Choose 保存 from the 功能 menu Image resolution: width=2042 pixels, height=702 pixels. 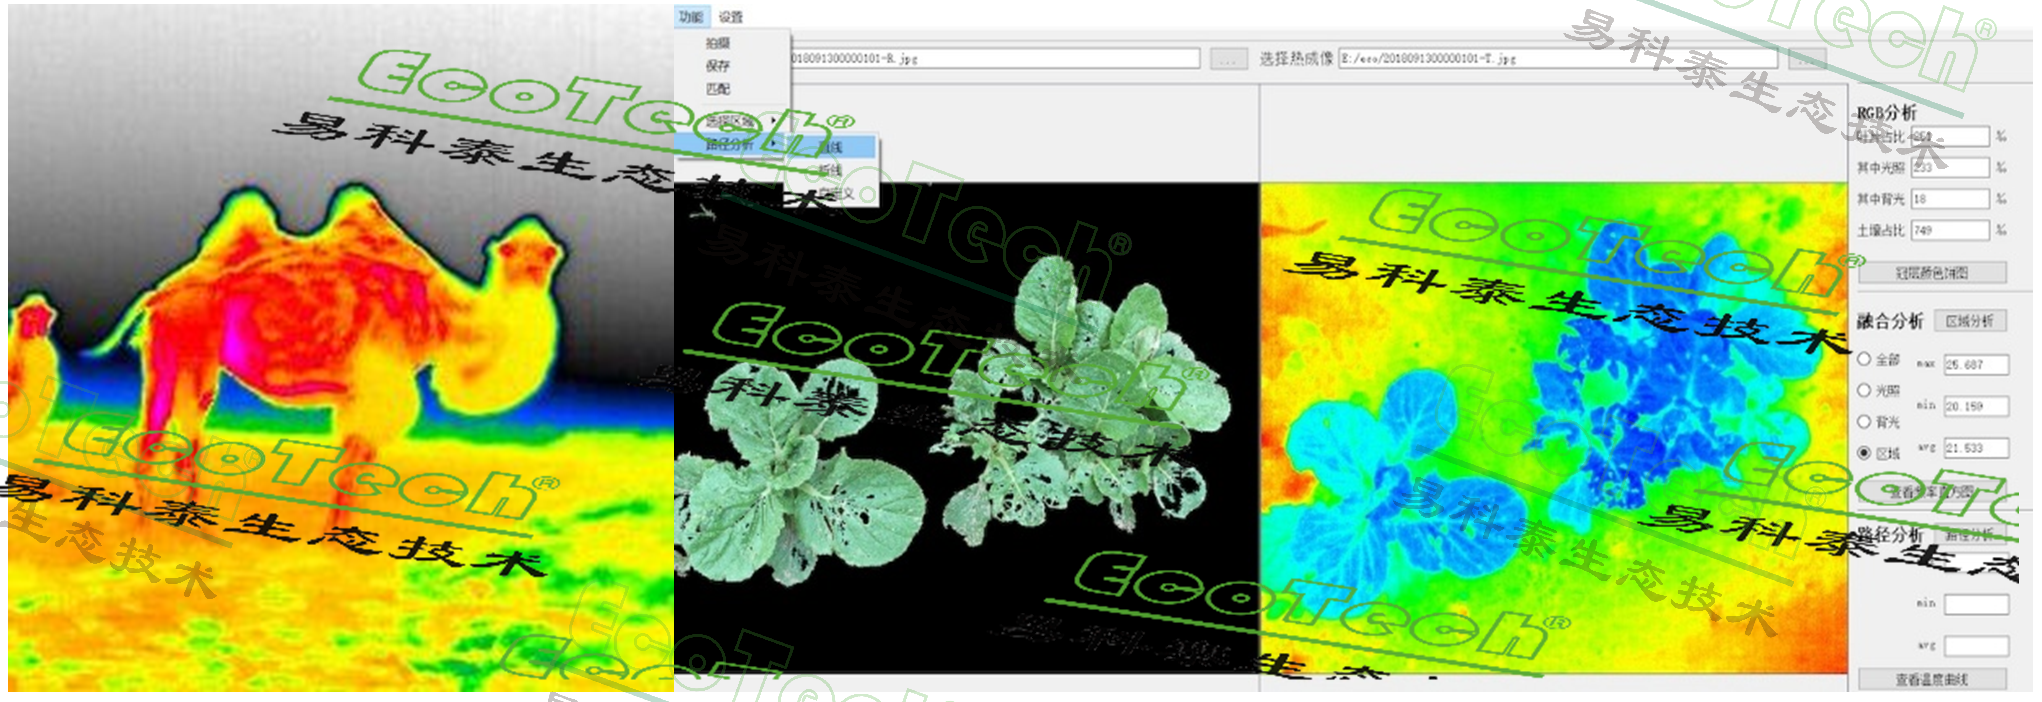pyautogui.click(x=718, y=66)
